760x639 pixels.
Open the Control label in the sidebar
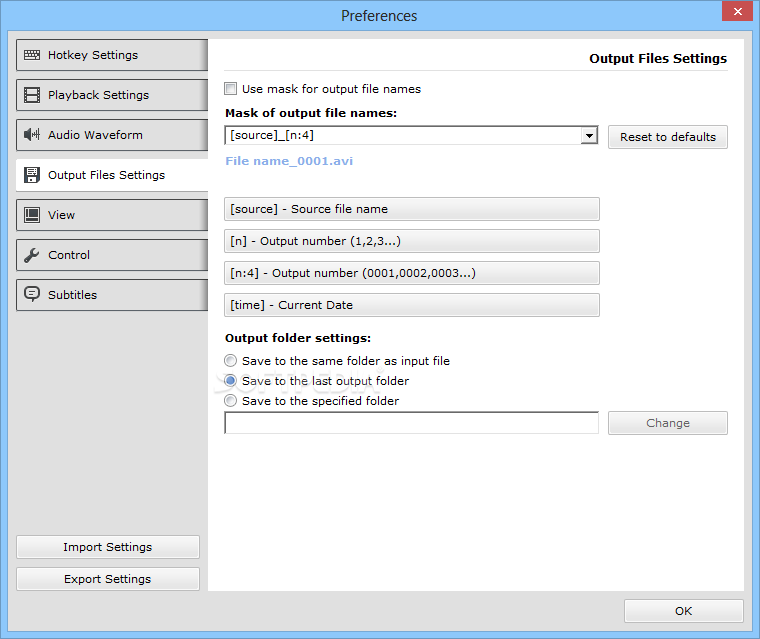(x=69, y=255)
